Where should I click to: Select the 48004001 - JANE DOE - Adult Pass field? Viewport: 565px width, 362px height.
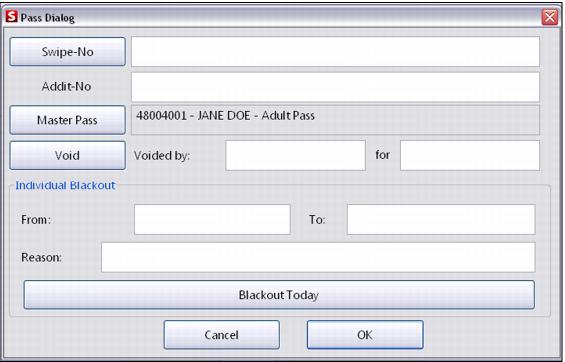tap(335, 120)
